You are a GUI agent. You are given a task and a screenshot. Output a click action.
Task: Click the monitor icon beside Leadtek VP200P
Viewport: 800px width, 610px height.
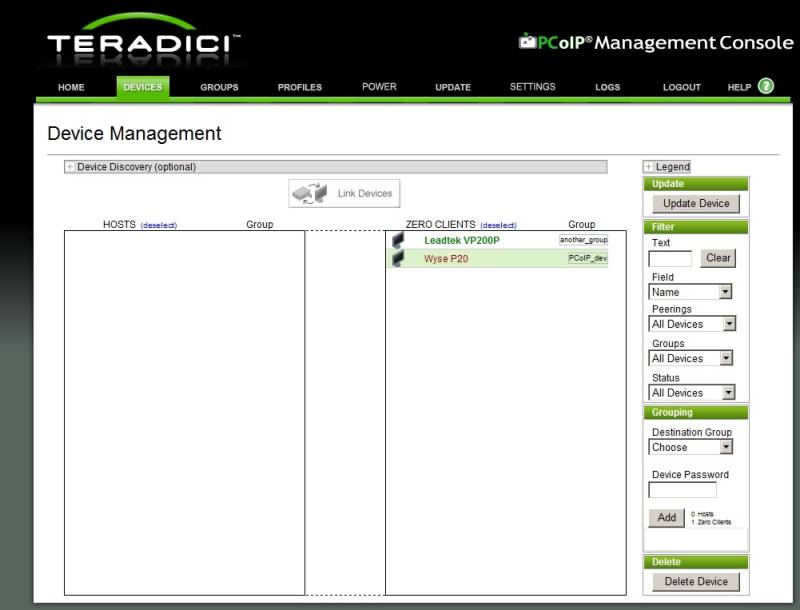398,240
